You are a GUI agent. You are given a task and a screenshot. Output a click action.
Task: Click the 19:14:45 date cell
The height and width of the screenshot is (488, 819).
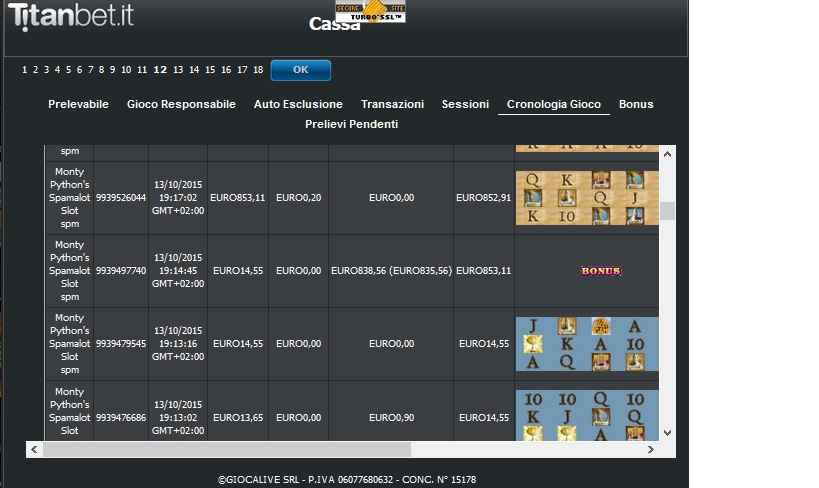pyautogui.click(x=178, y=271)
